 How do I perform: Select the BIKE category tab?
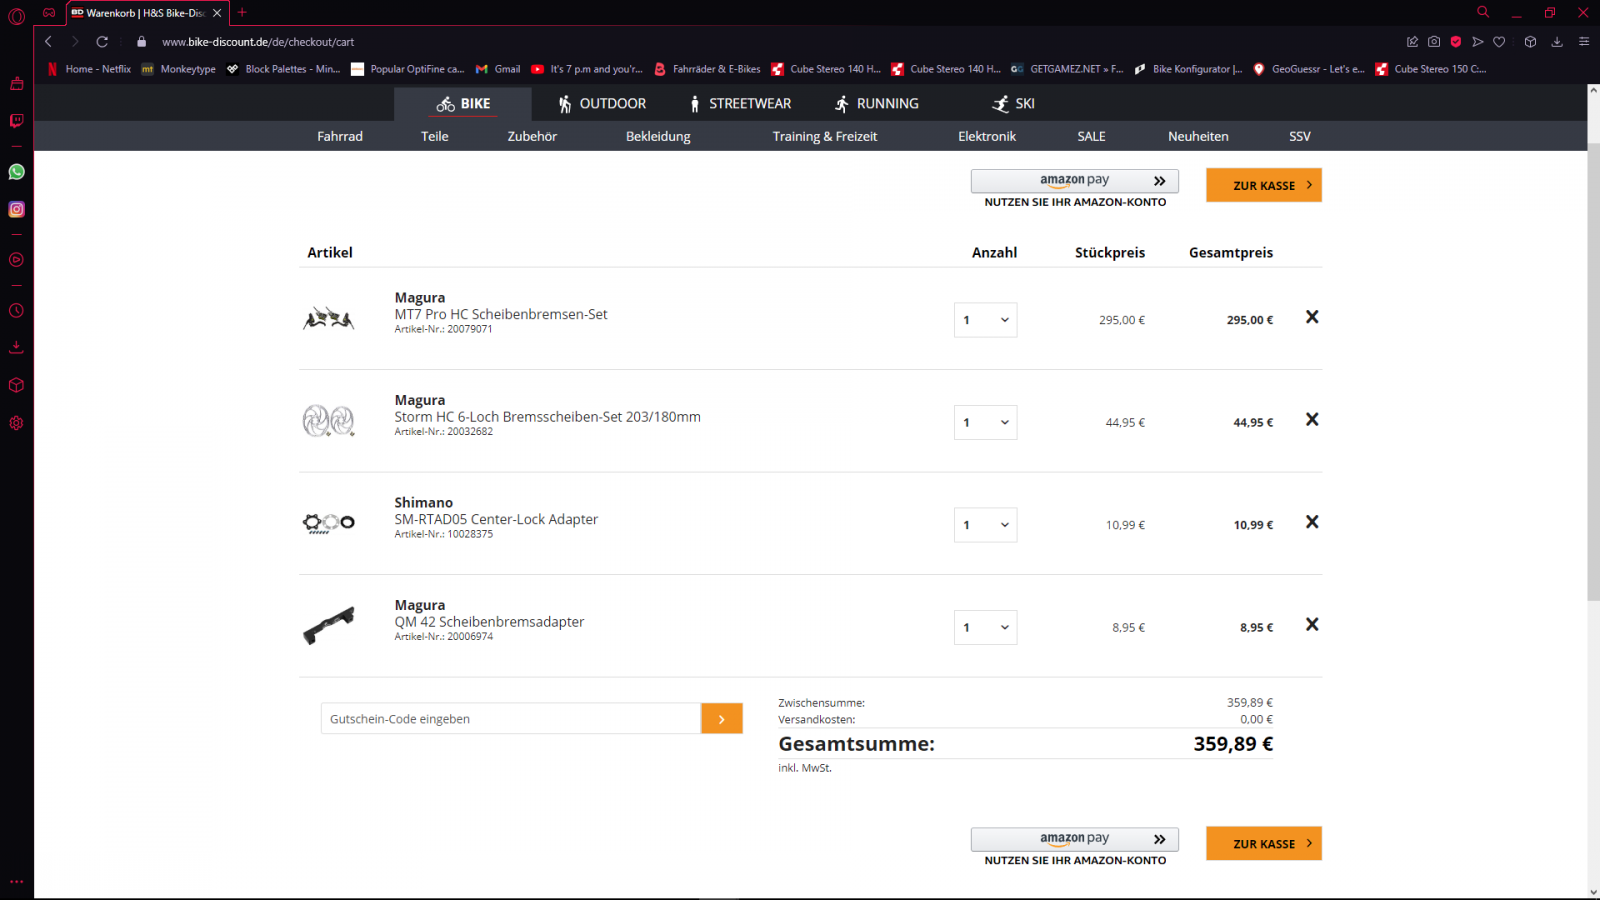[x=463, y=104]
